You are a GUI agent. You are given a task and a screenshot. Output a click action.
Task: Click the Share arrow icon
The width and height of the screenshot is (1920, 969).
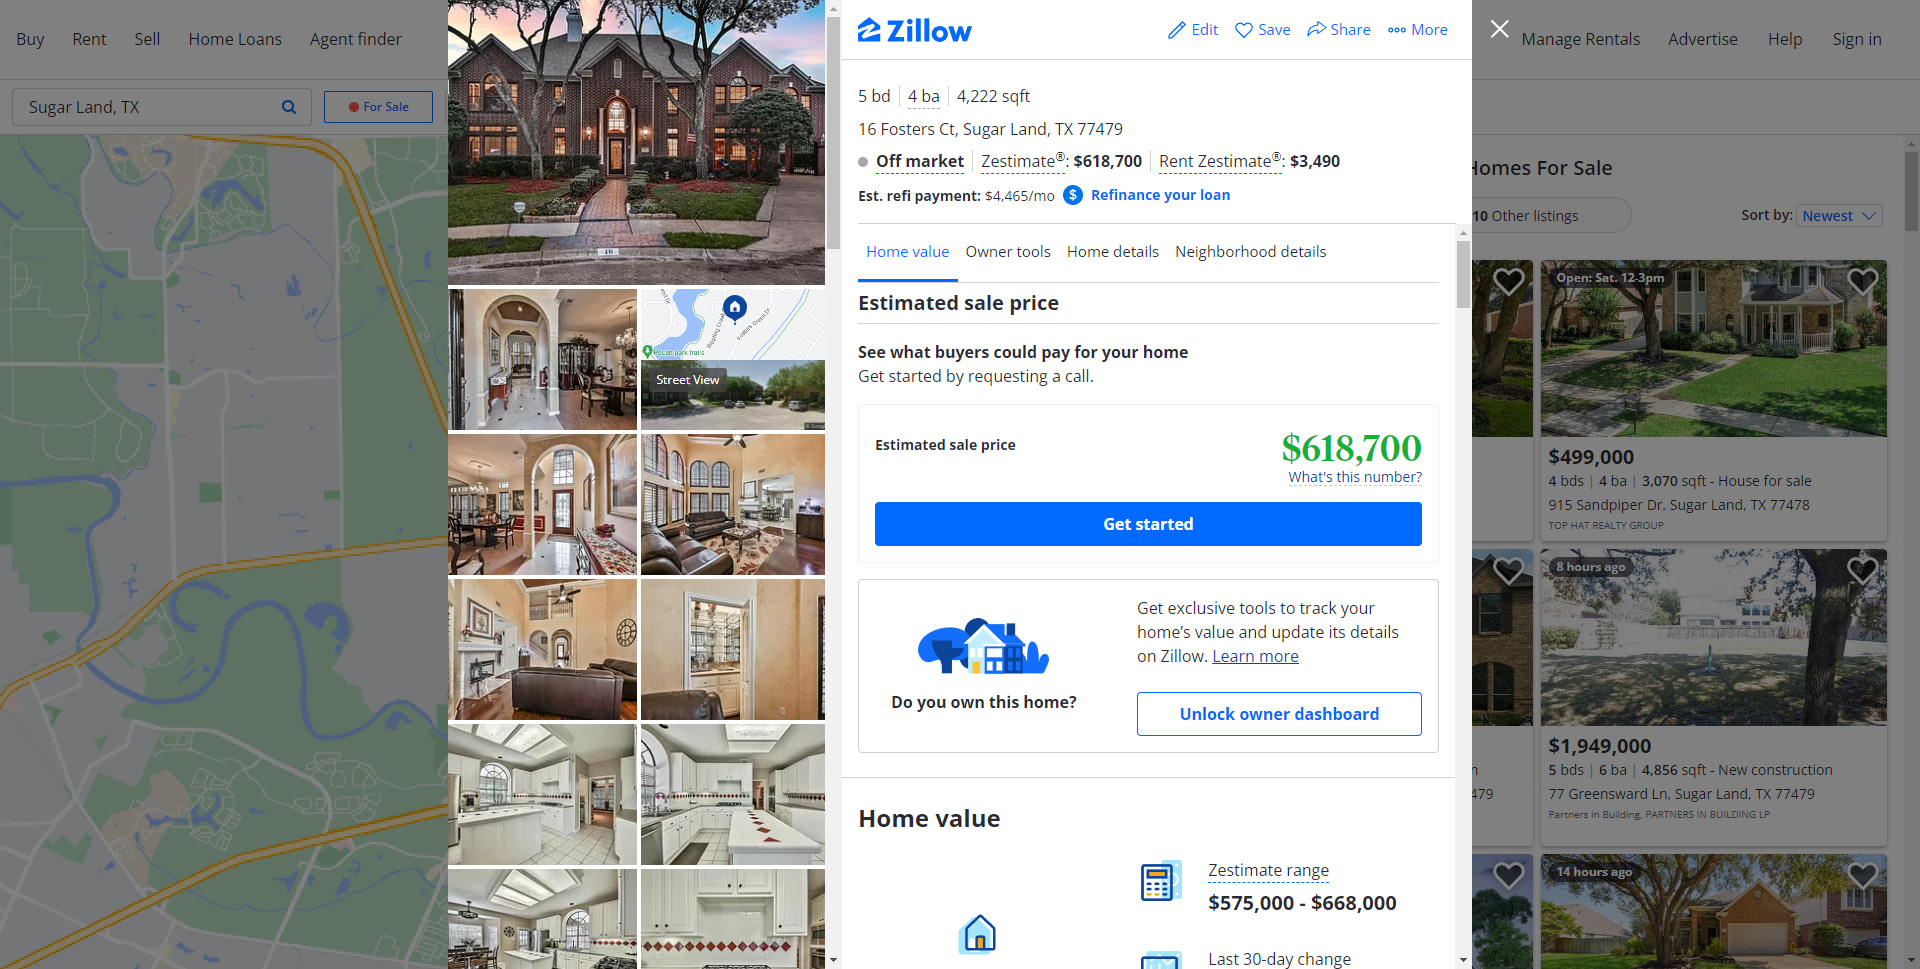coord(1316,29)
